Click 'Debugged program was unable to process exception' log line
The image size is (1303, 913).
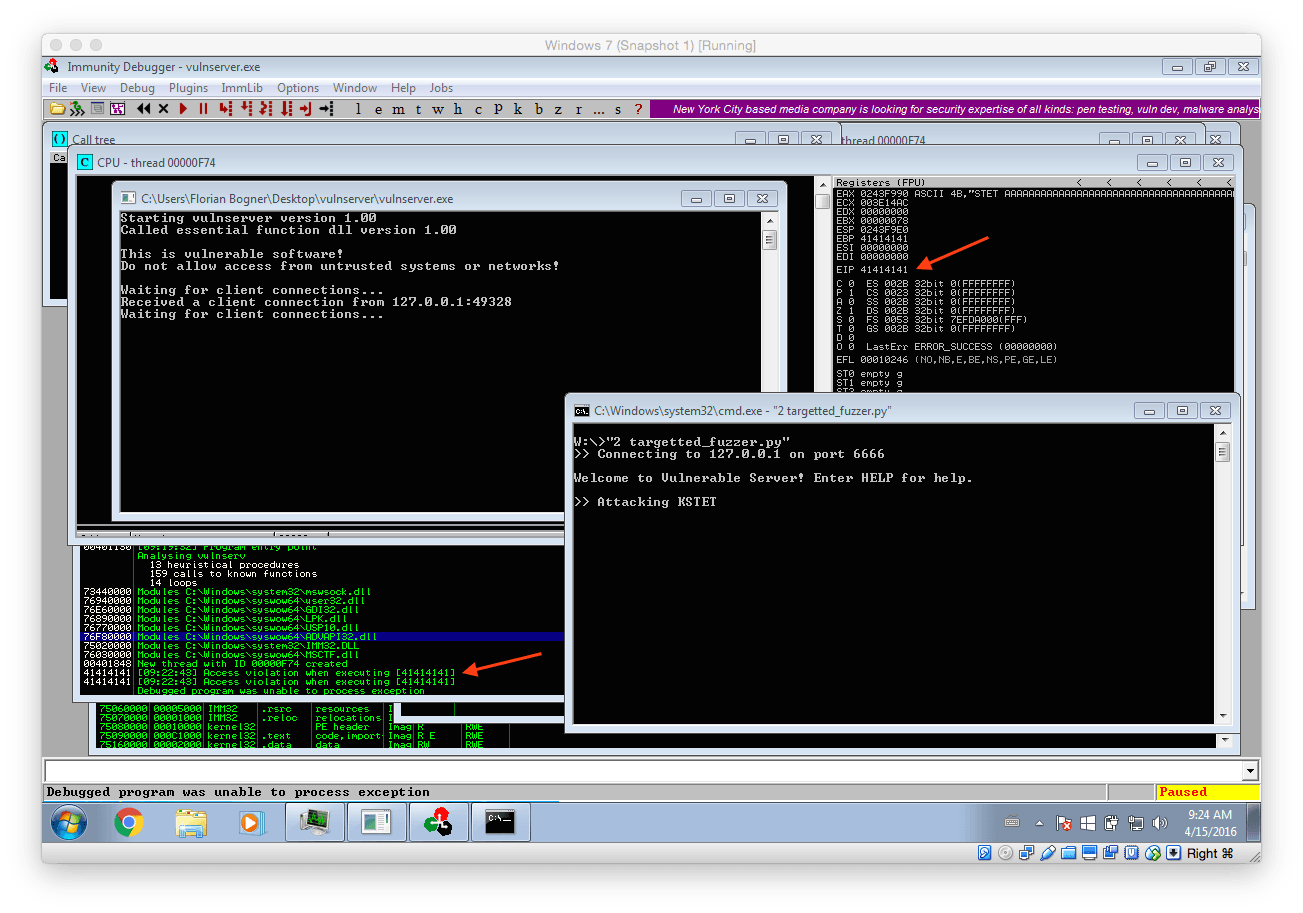280,690
